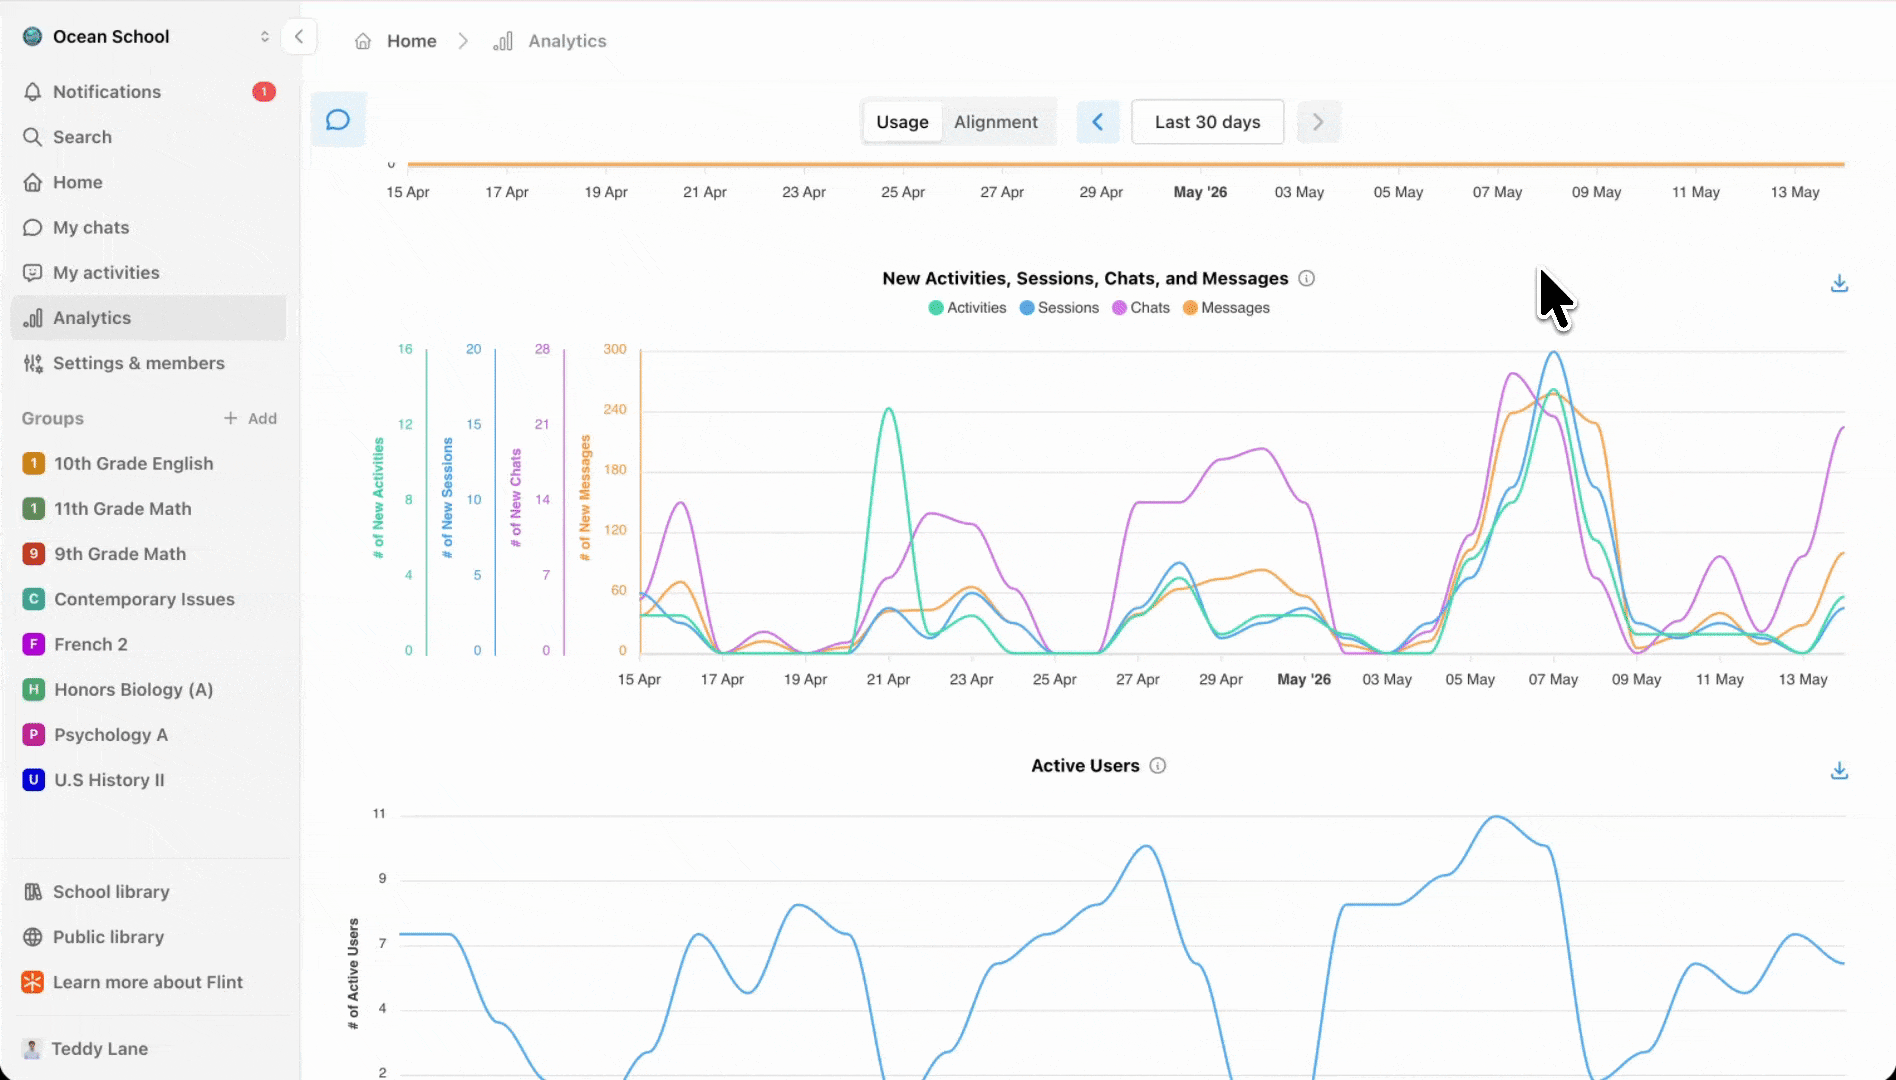
Task: Toggle the Messages series in the legend
Action: (1226, 308)
